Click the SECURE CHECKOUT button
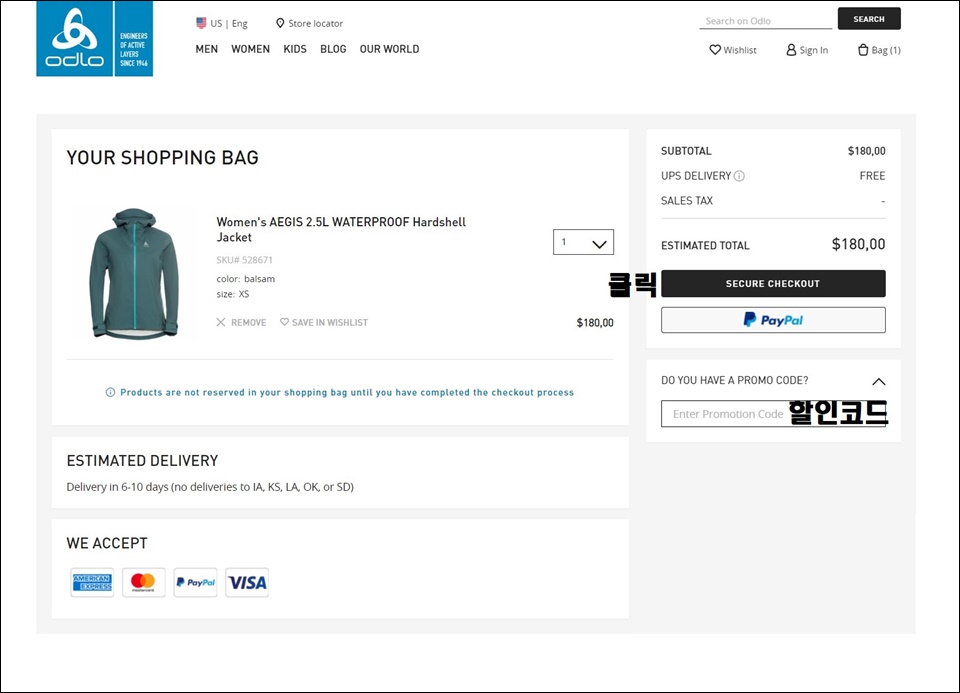The width and height of the screenshot is (960, 693). [773, 283]
